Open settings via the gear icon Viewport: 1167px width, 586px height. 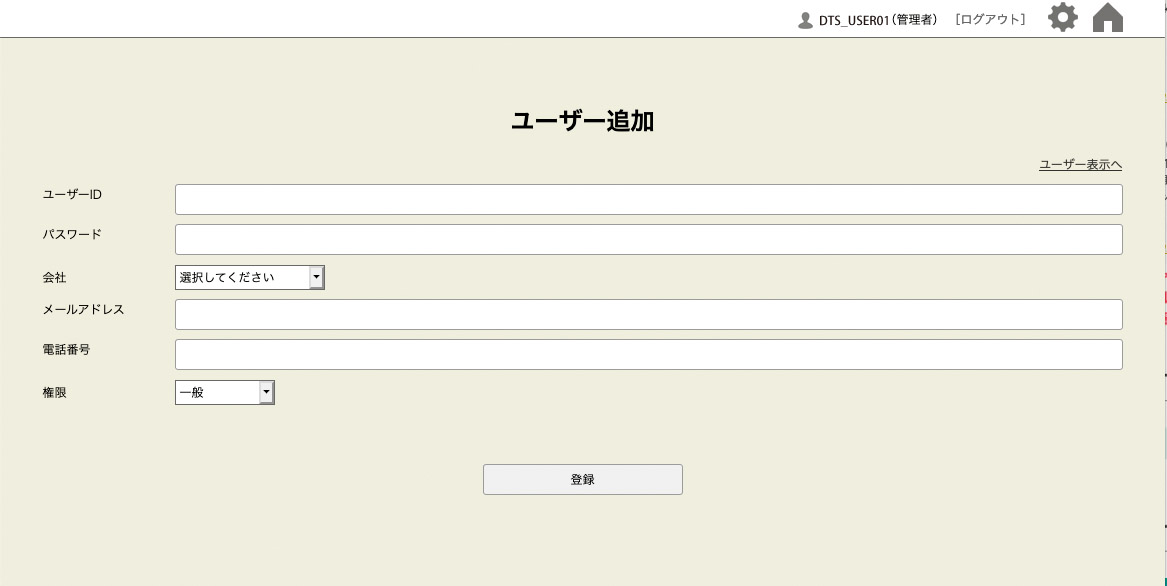1062,18
